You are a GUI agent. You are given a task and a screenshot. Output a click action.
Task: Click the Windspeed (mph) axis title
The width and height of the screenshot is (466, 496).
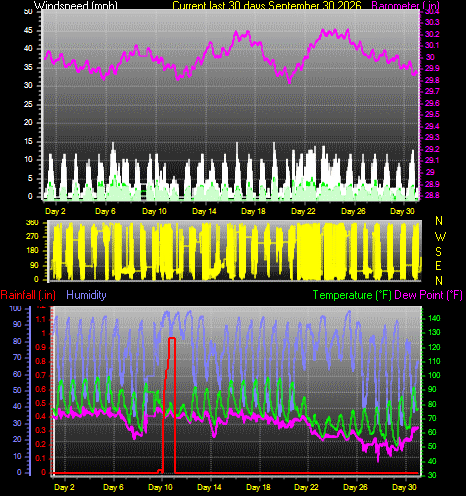(x=76, y=5)
